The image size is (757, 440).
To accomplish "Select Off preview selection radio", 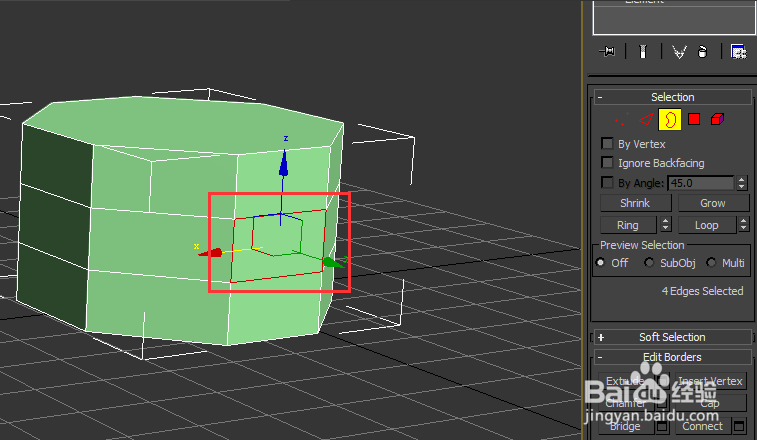I will coord(601,263).
